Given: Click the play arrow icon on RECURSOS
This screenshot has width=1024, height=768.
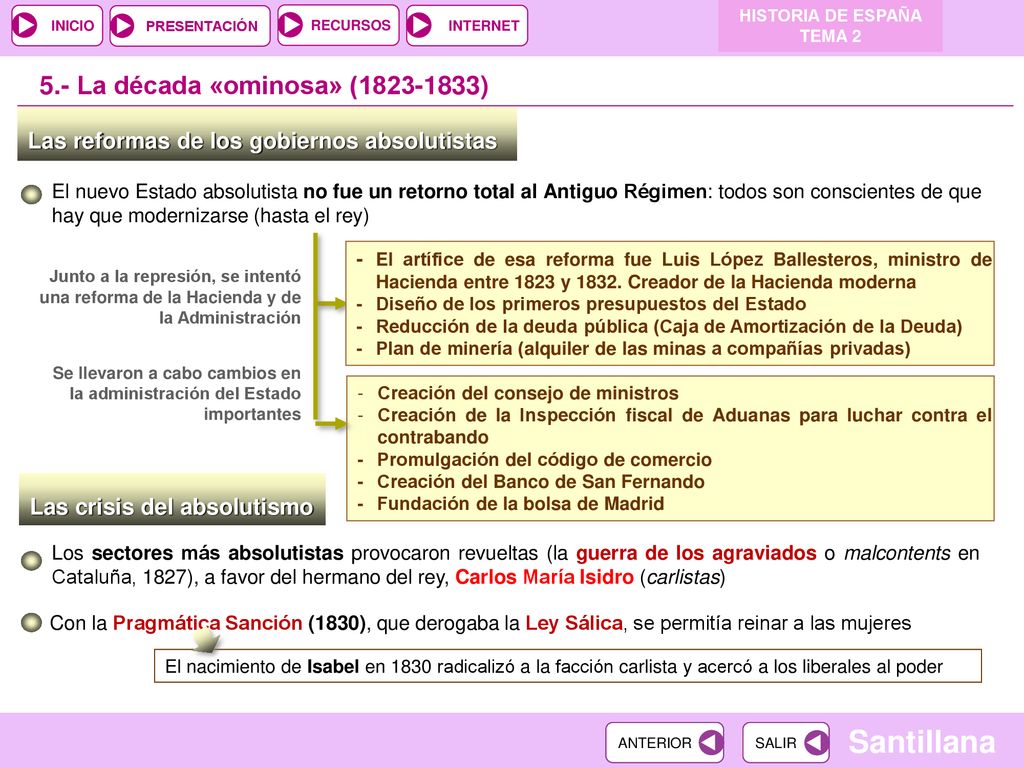Looking at the screenshot, I should point(291,25).
